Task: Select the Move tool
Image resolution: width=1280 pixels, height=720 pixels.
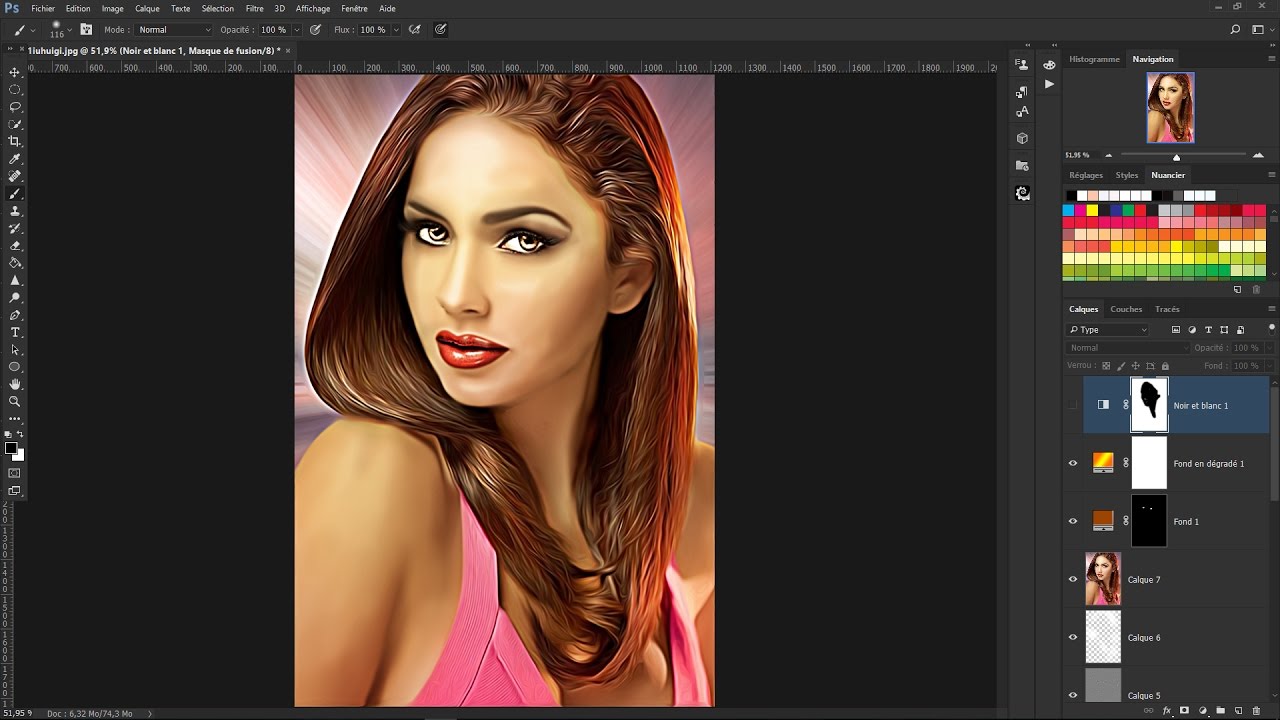Action: click(15, 72)
